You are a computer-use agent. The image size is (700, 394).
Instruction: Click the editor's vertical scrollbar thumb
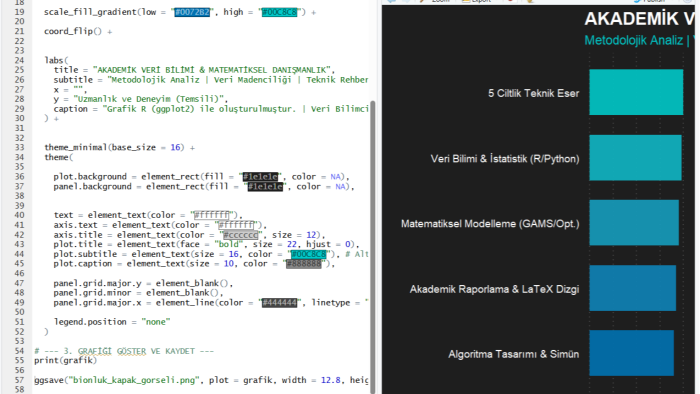click(x=373, y=247)
